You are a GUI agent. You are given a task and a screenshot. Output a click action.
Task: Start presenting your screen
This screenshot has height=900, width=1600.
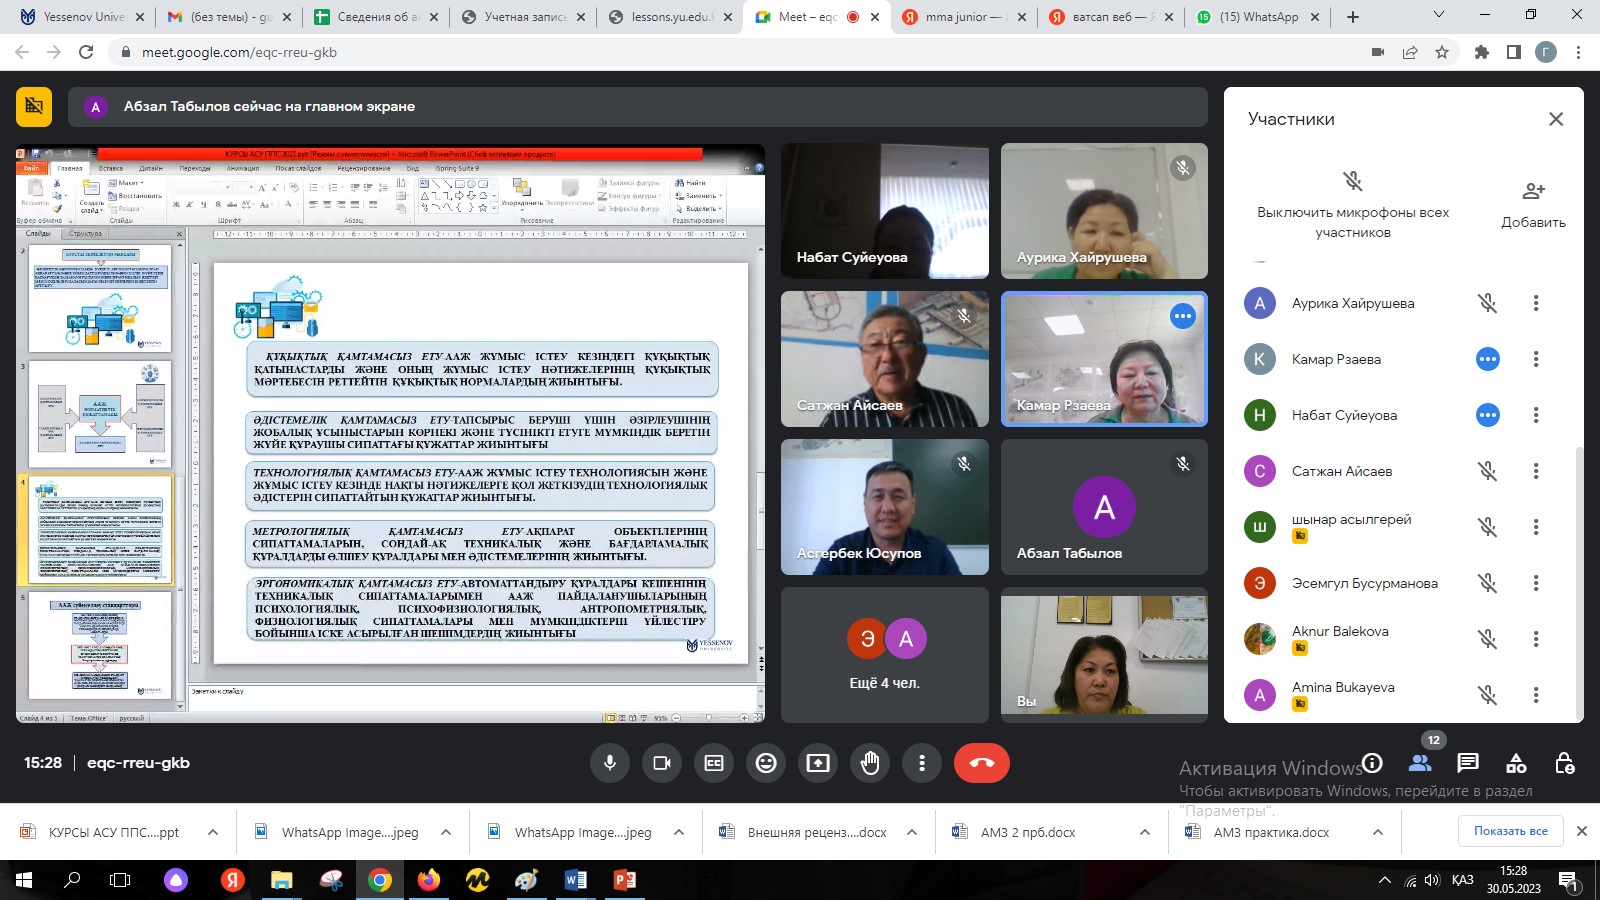pyautogui.click(x=818, y=763)
